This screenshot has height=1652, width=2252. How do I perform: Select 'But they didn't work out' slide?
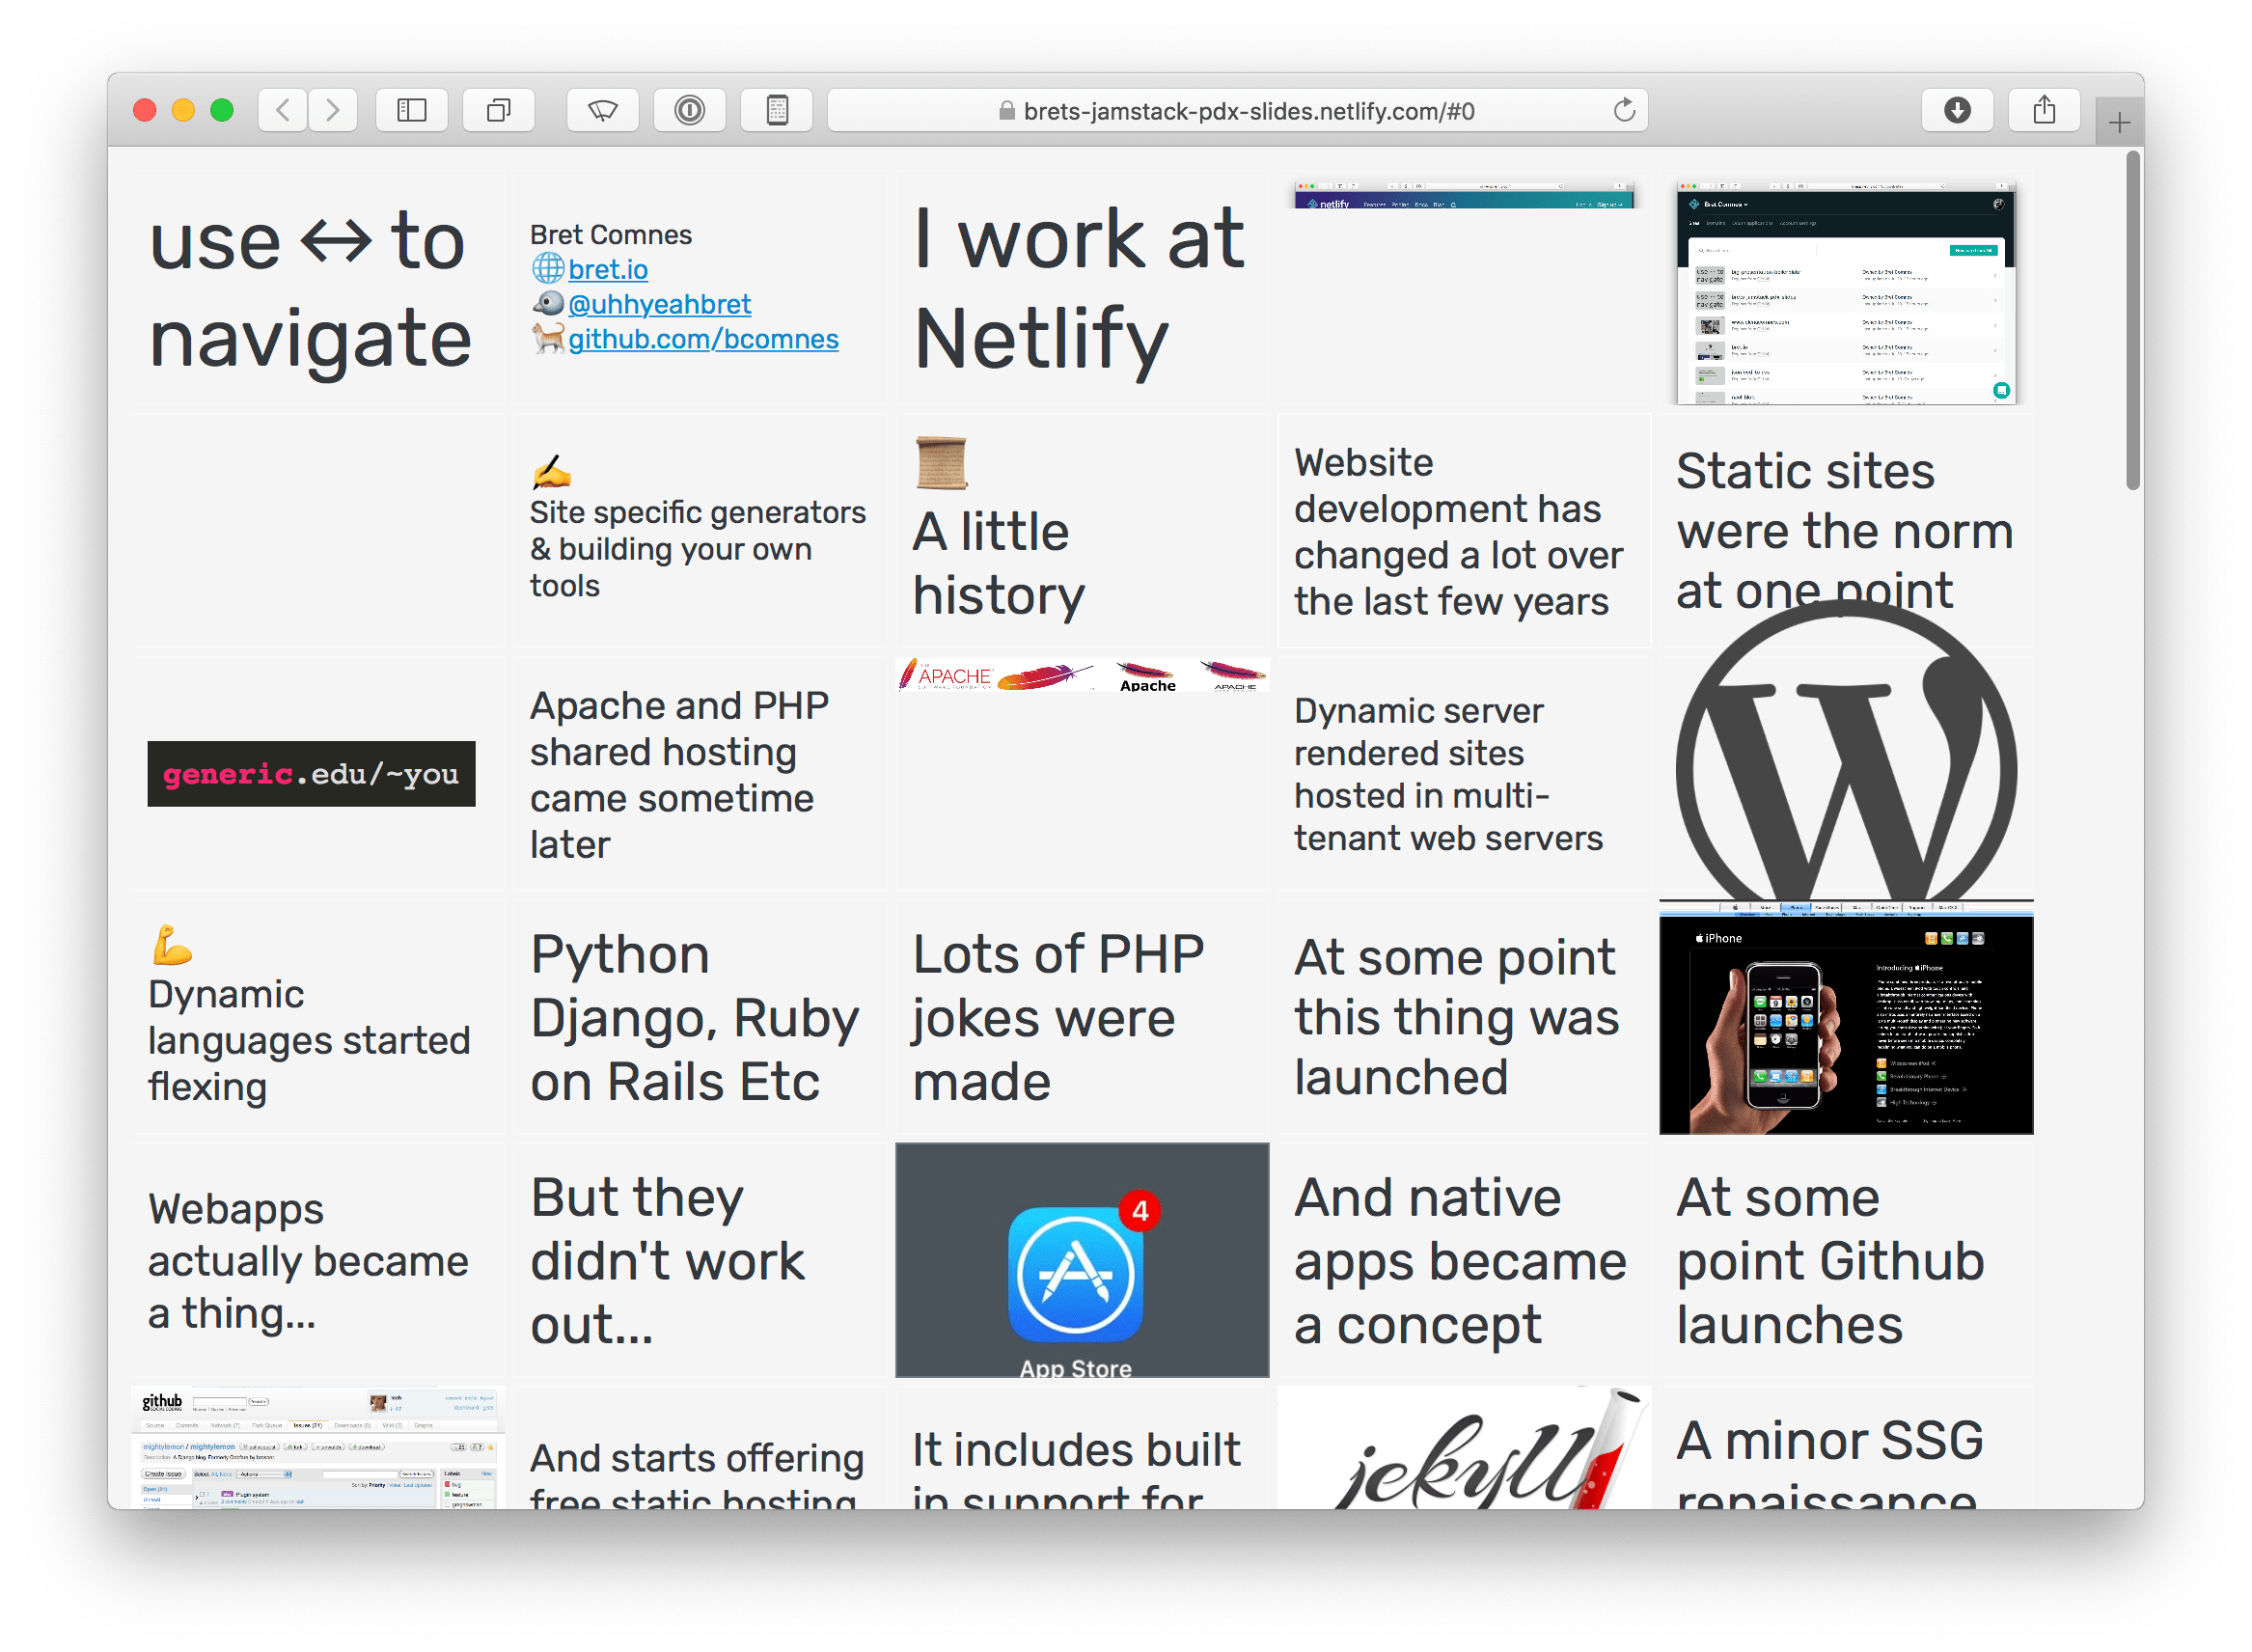tap(700, 1260)
